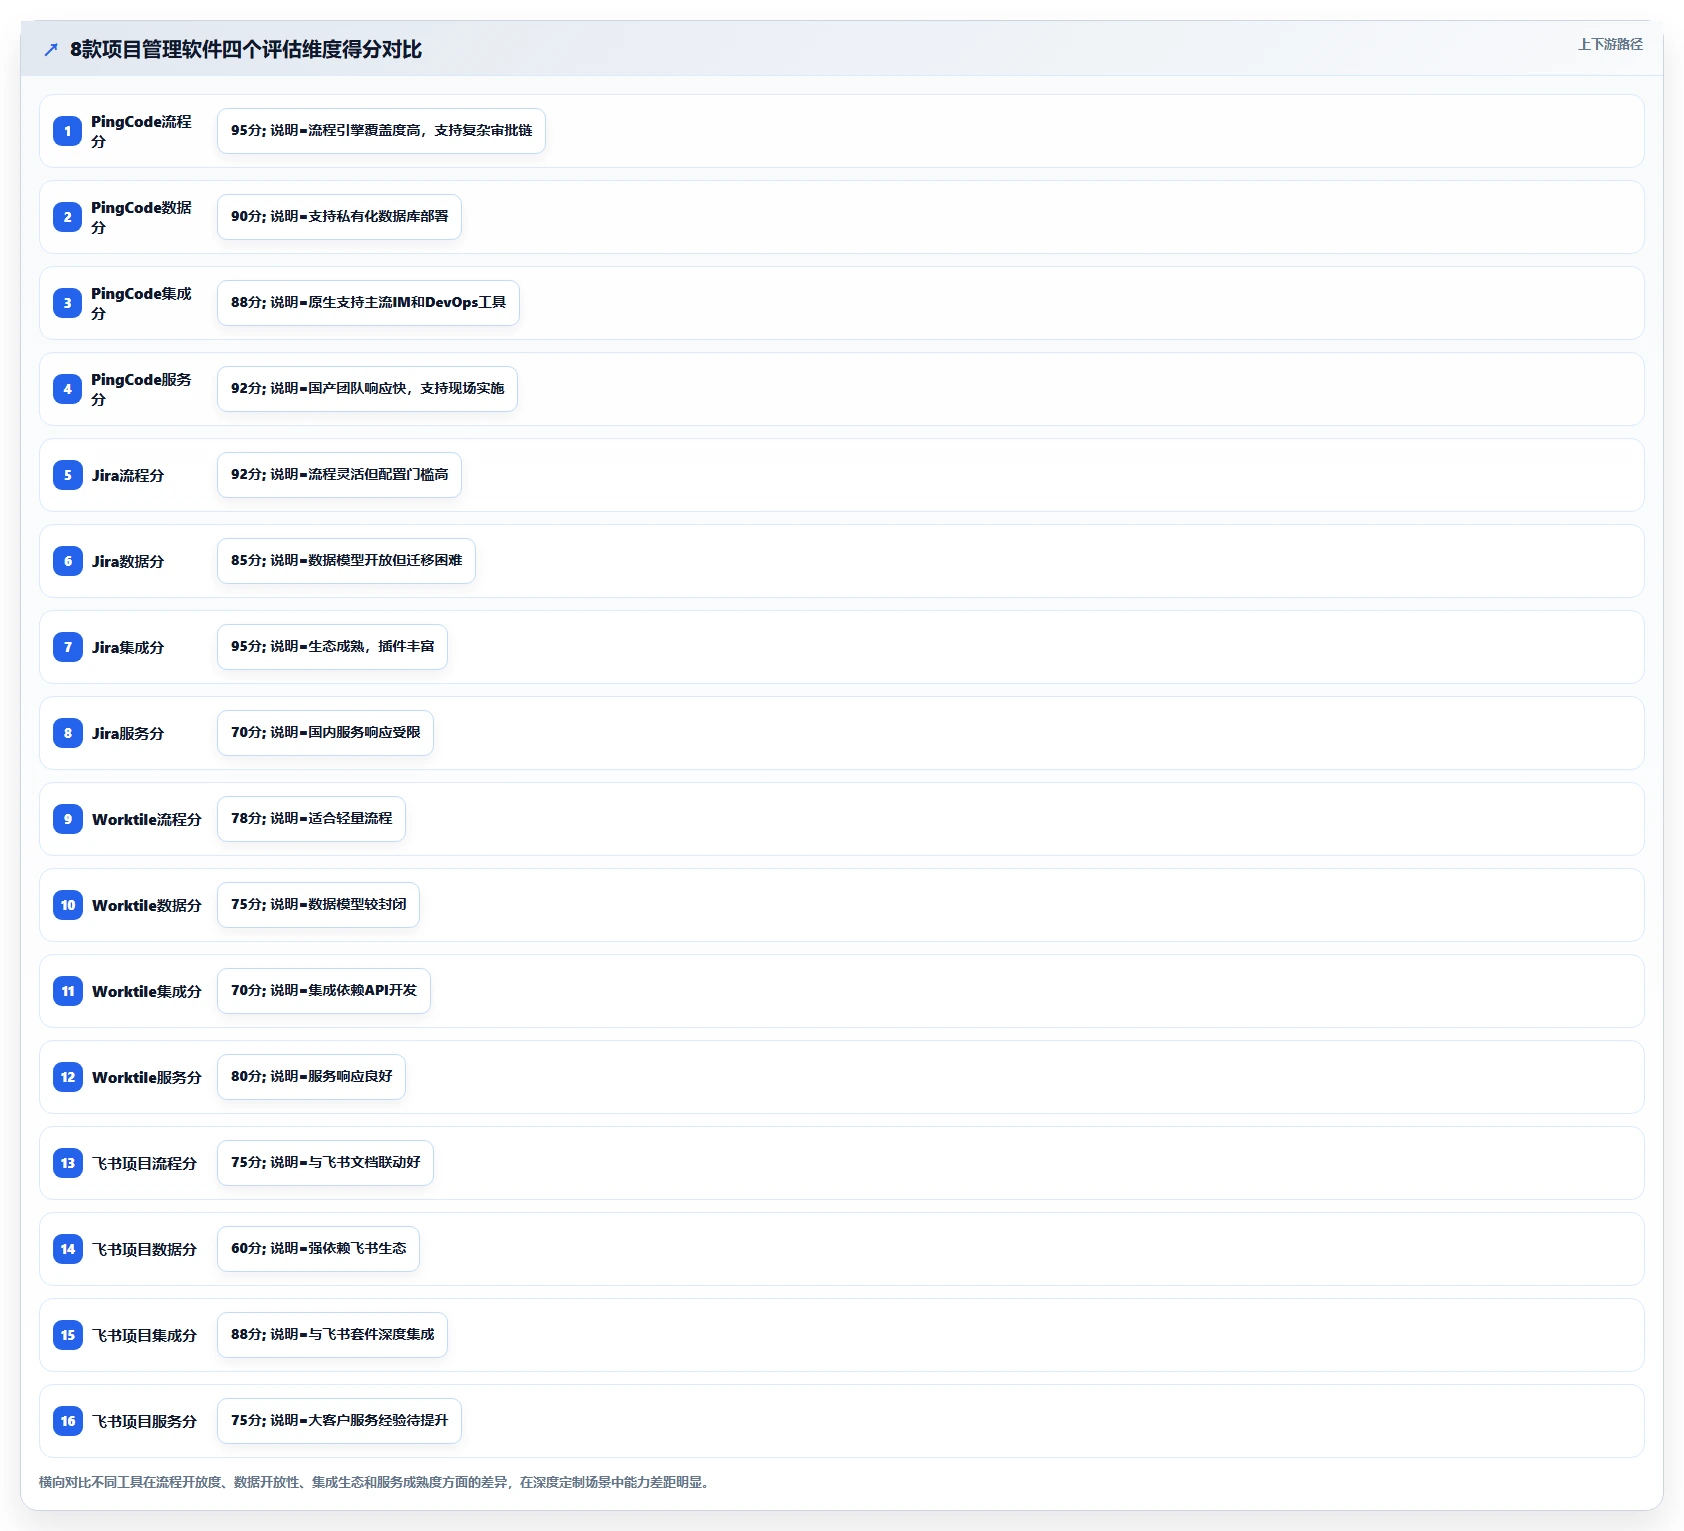1684x1531 pixels.
Task: Click the 飞书项目数据分 row label
Action: coord(144,1249)
